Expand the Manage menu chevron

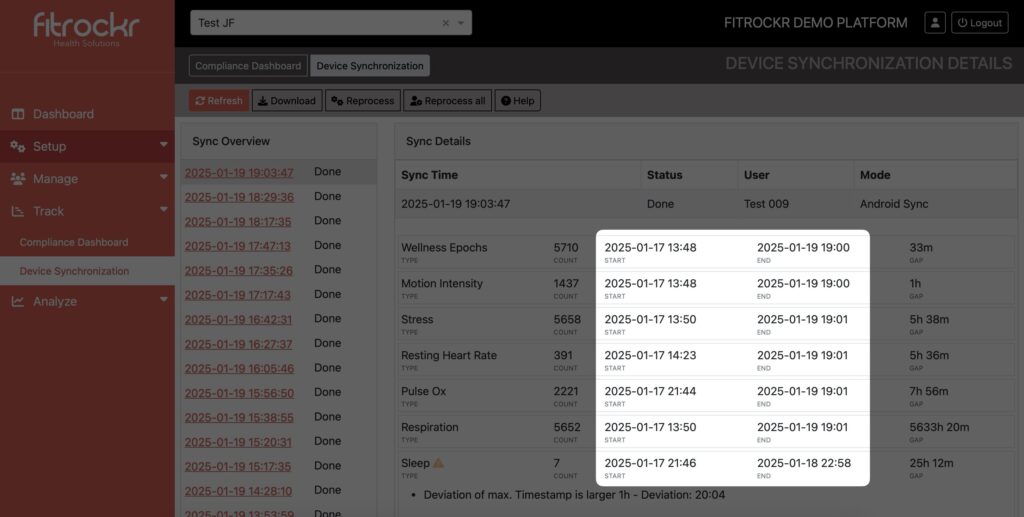point(163,177)
